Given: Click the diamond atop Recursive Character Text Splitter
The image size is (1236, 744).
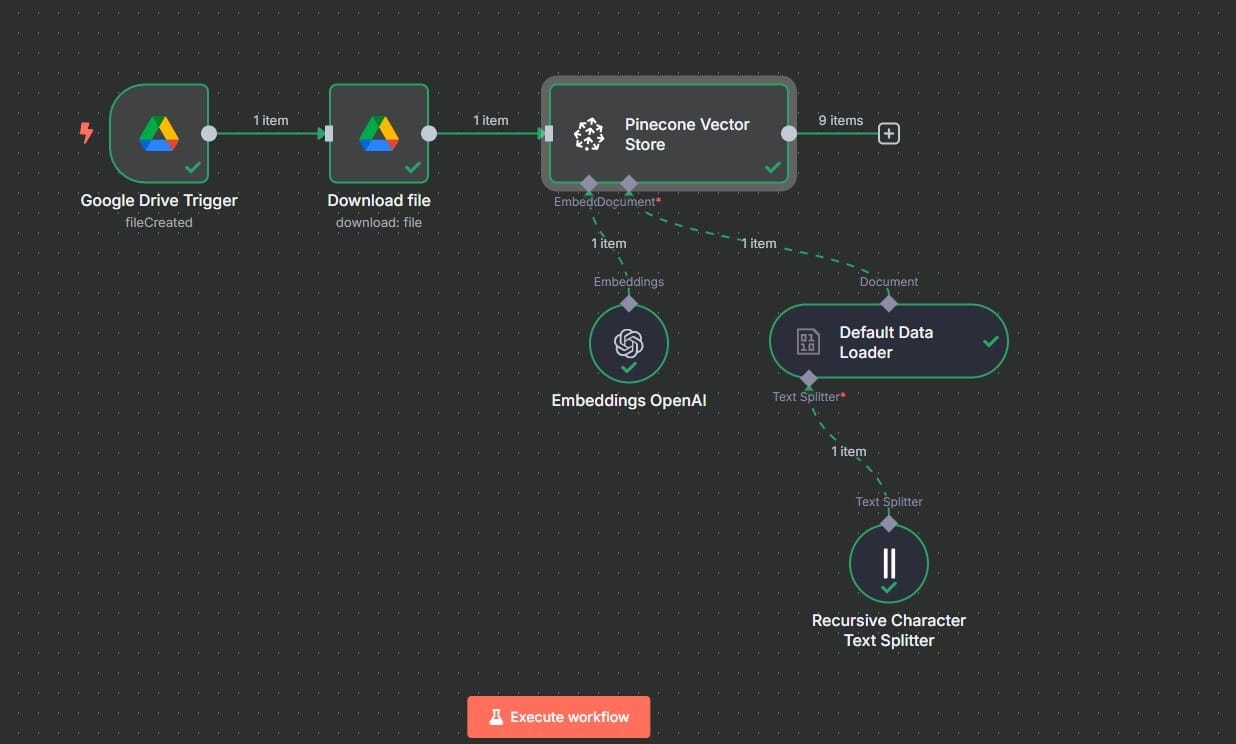Looking at the screenshot, I should 889,523.
